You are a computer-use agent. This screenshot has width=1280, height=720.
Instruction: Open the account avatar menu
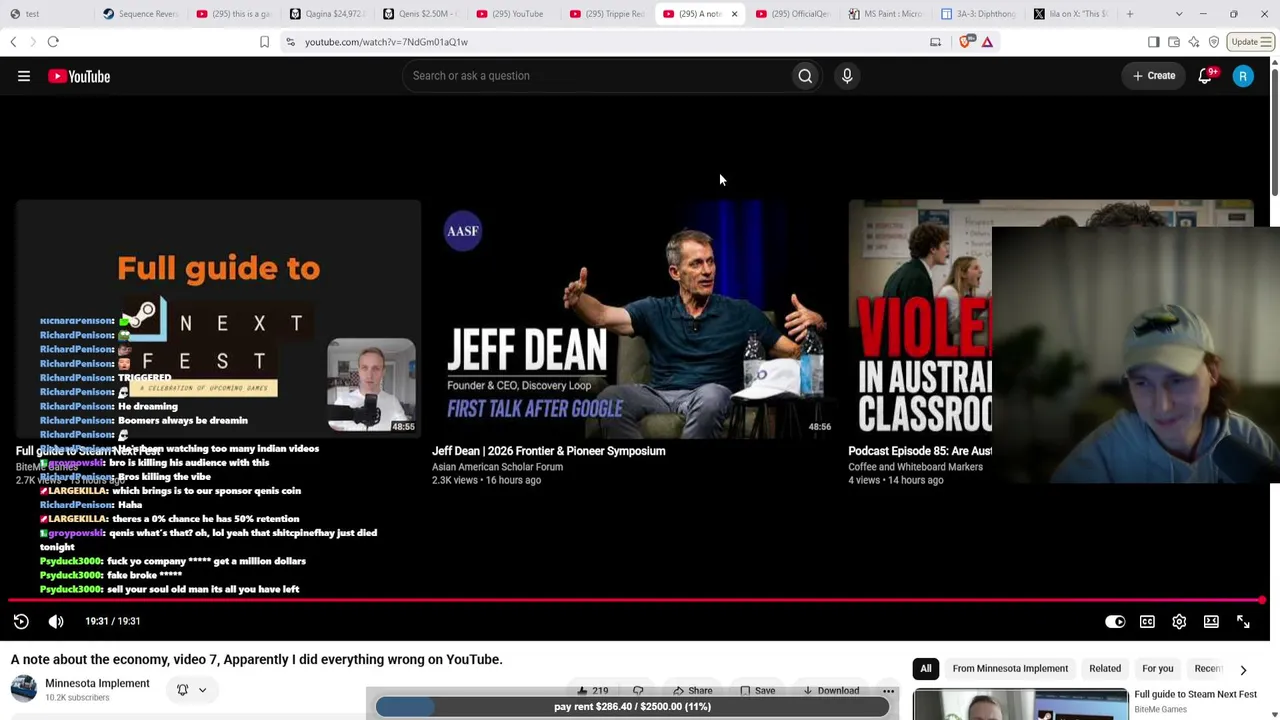tap(1243, 76)
